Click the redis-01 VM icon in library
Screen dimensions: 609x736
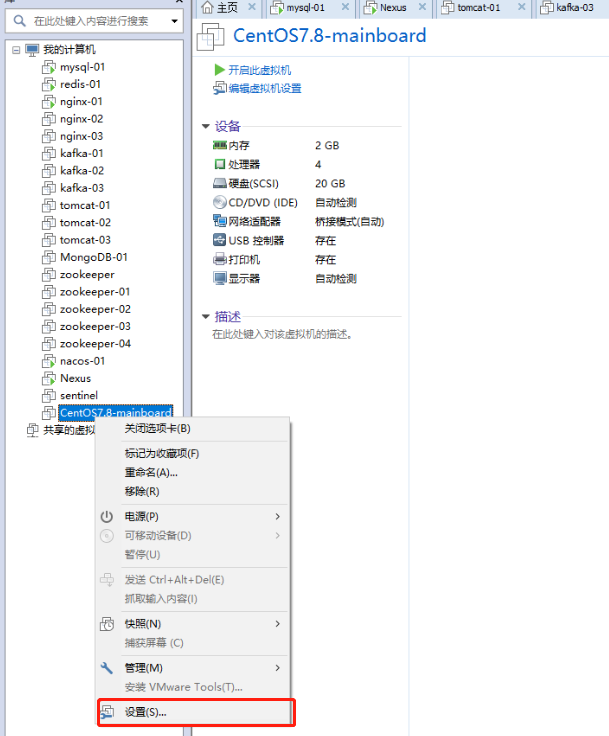[48, 85]
